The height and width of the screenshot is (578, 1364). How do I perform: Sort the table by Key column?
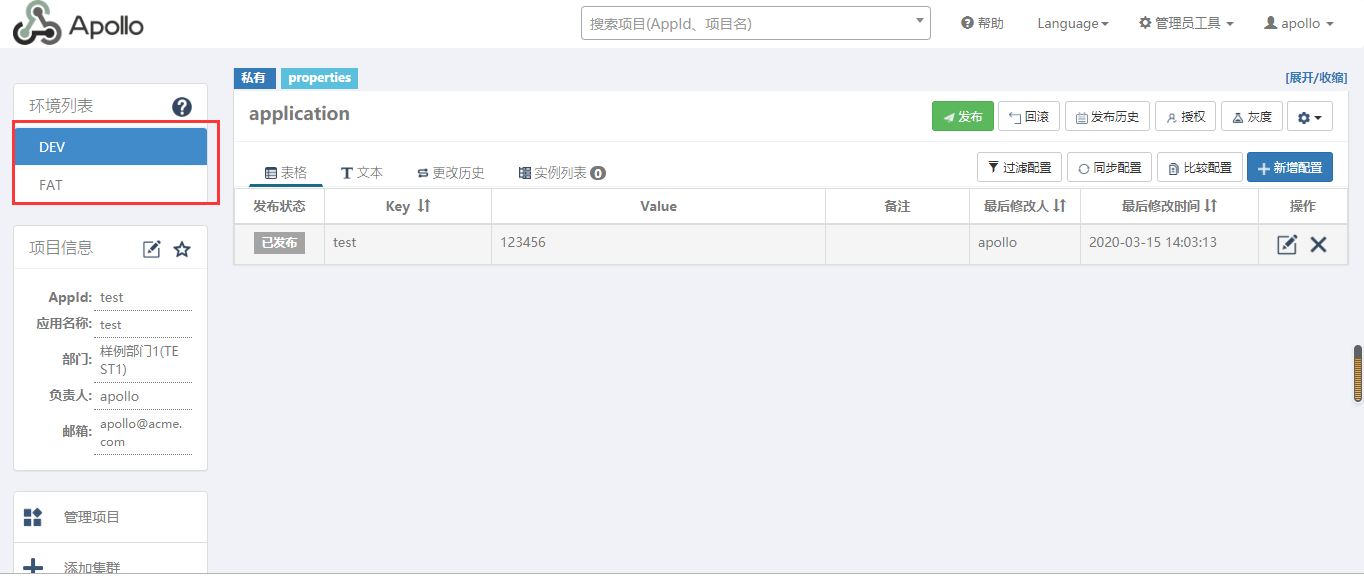click(423, 206)
